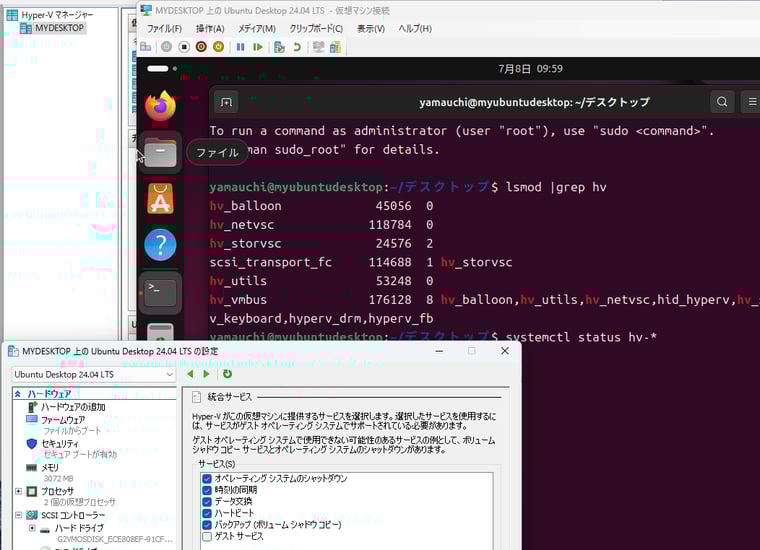Send Ctrl+Alt+Del via VM toolbar icon
The width and height of the screenshot is (760, 550).
coord(145,47)
